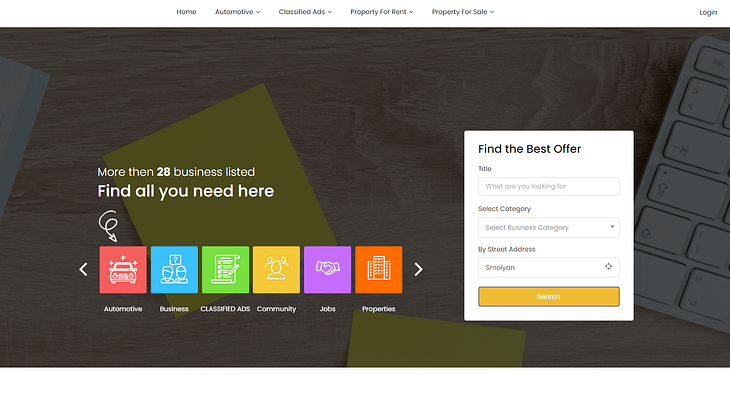Click the CLASSIFIED ADS label
Image resolution: width=730 pixels, height=400 pixels.
tap(225, 309)
